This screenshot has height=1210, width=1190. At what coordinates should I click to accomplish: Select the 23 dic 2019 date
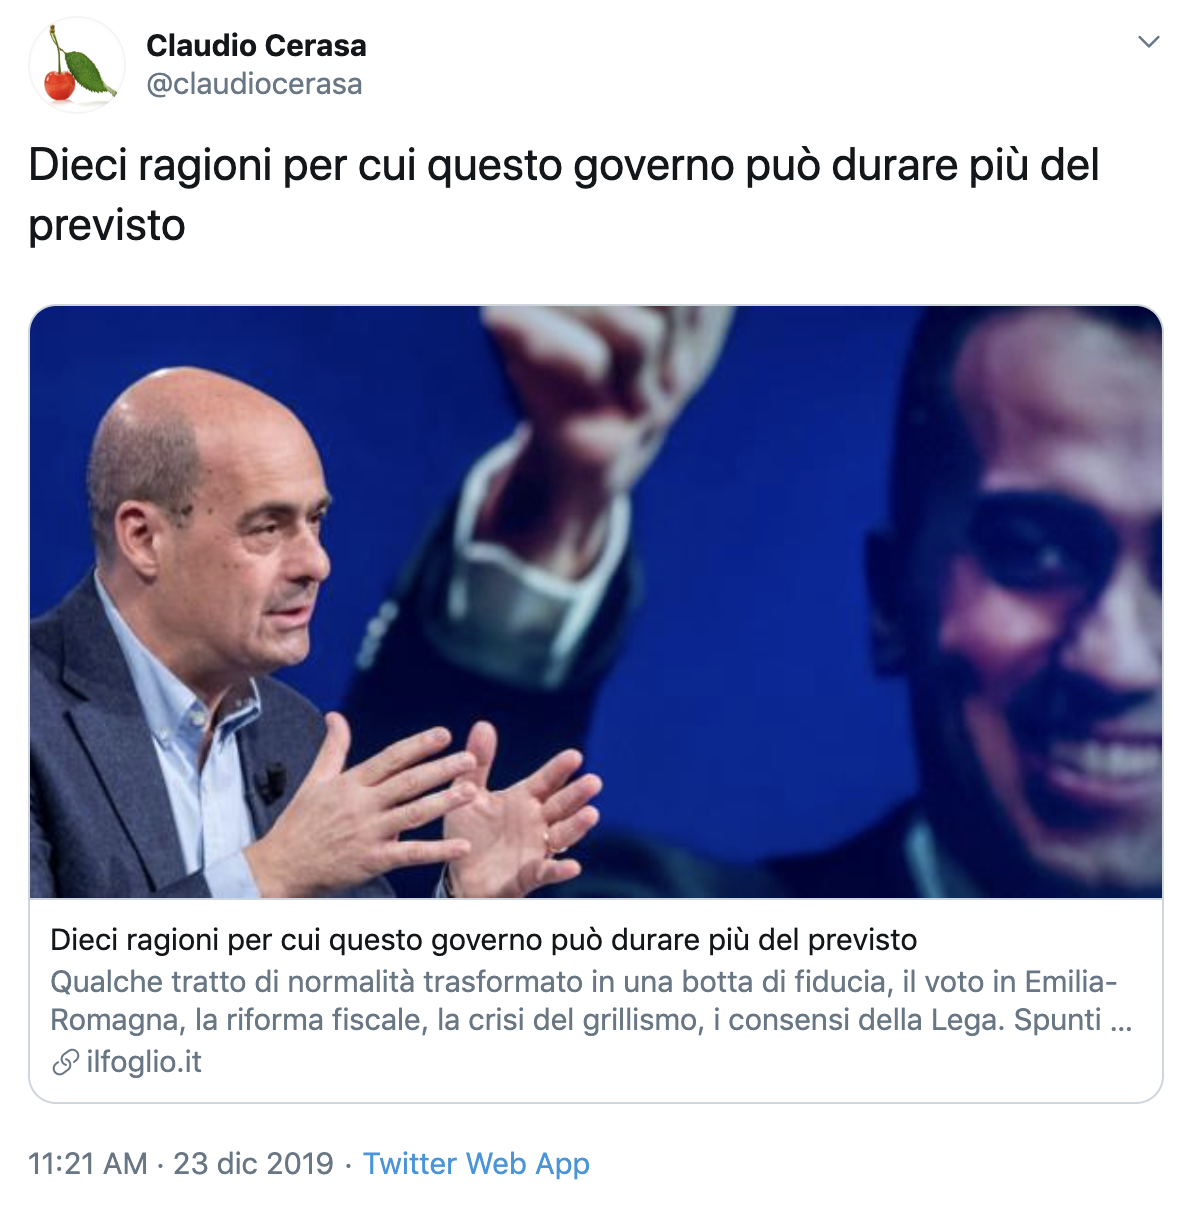(254, 1164)
